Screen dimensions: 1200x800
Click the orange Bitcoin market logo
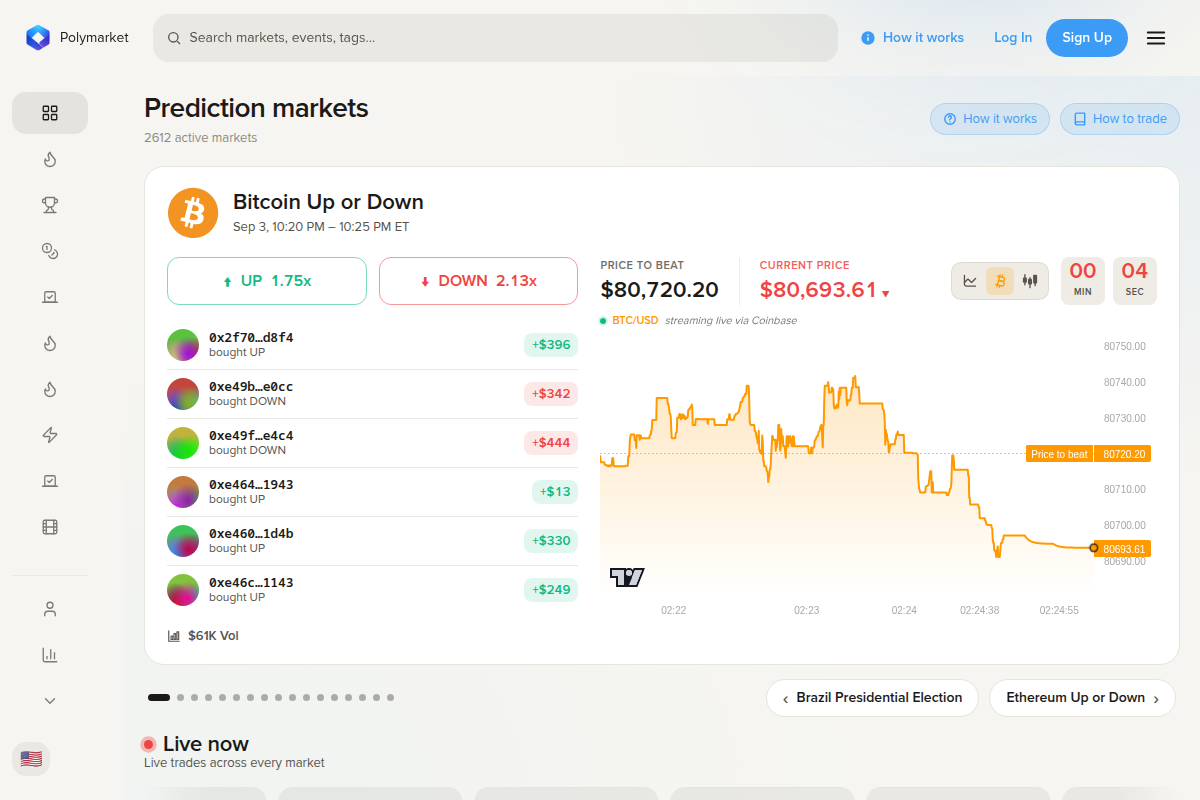click(193, 213)
